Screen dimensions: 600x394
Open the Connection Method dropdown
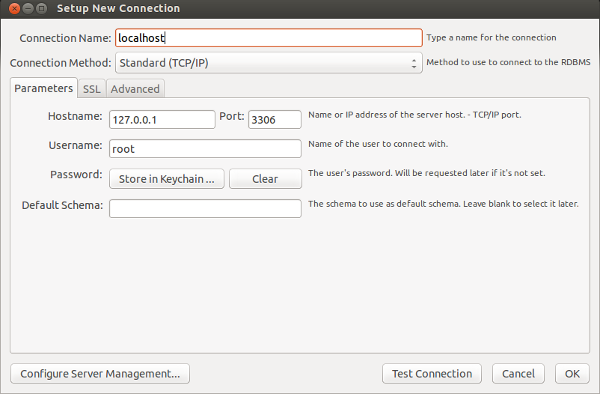[x=269, y=63]
